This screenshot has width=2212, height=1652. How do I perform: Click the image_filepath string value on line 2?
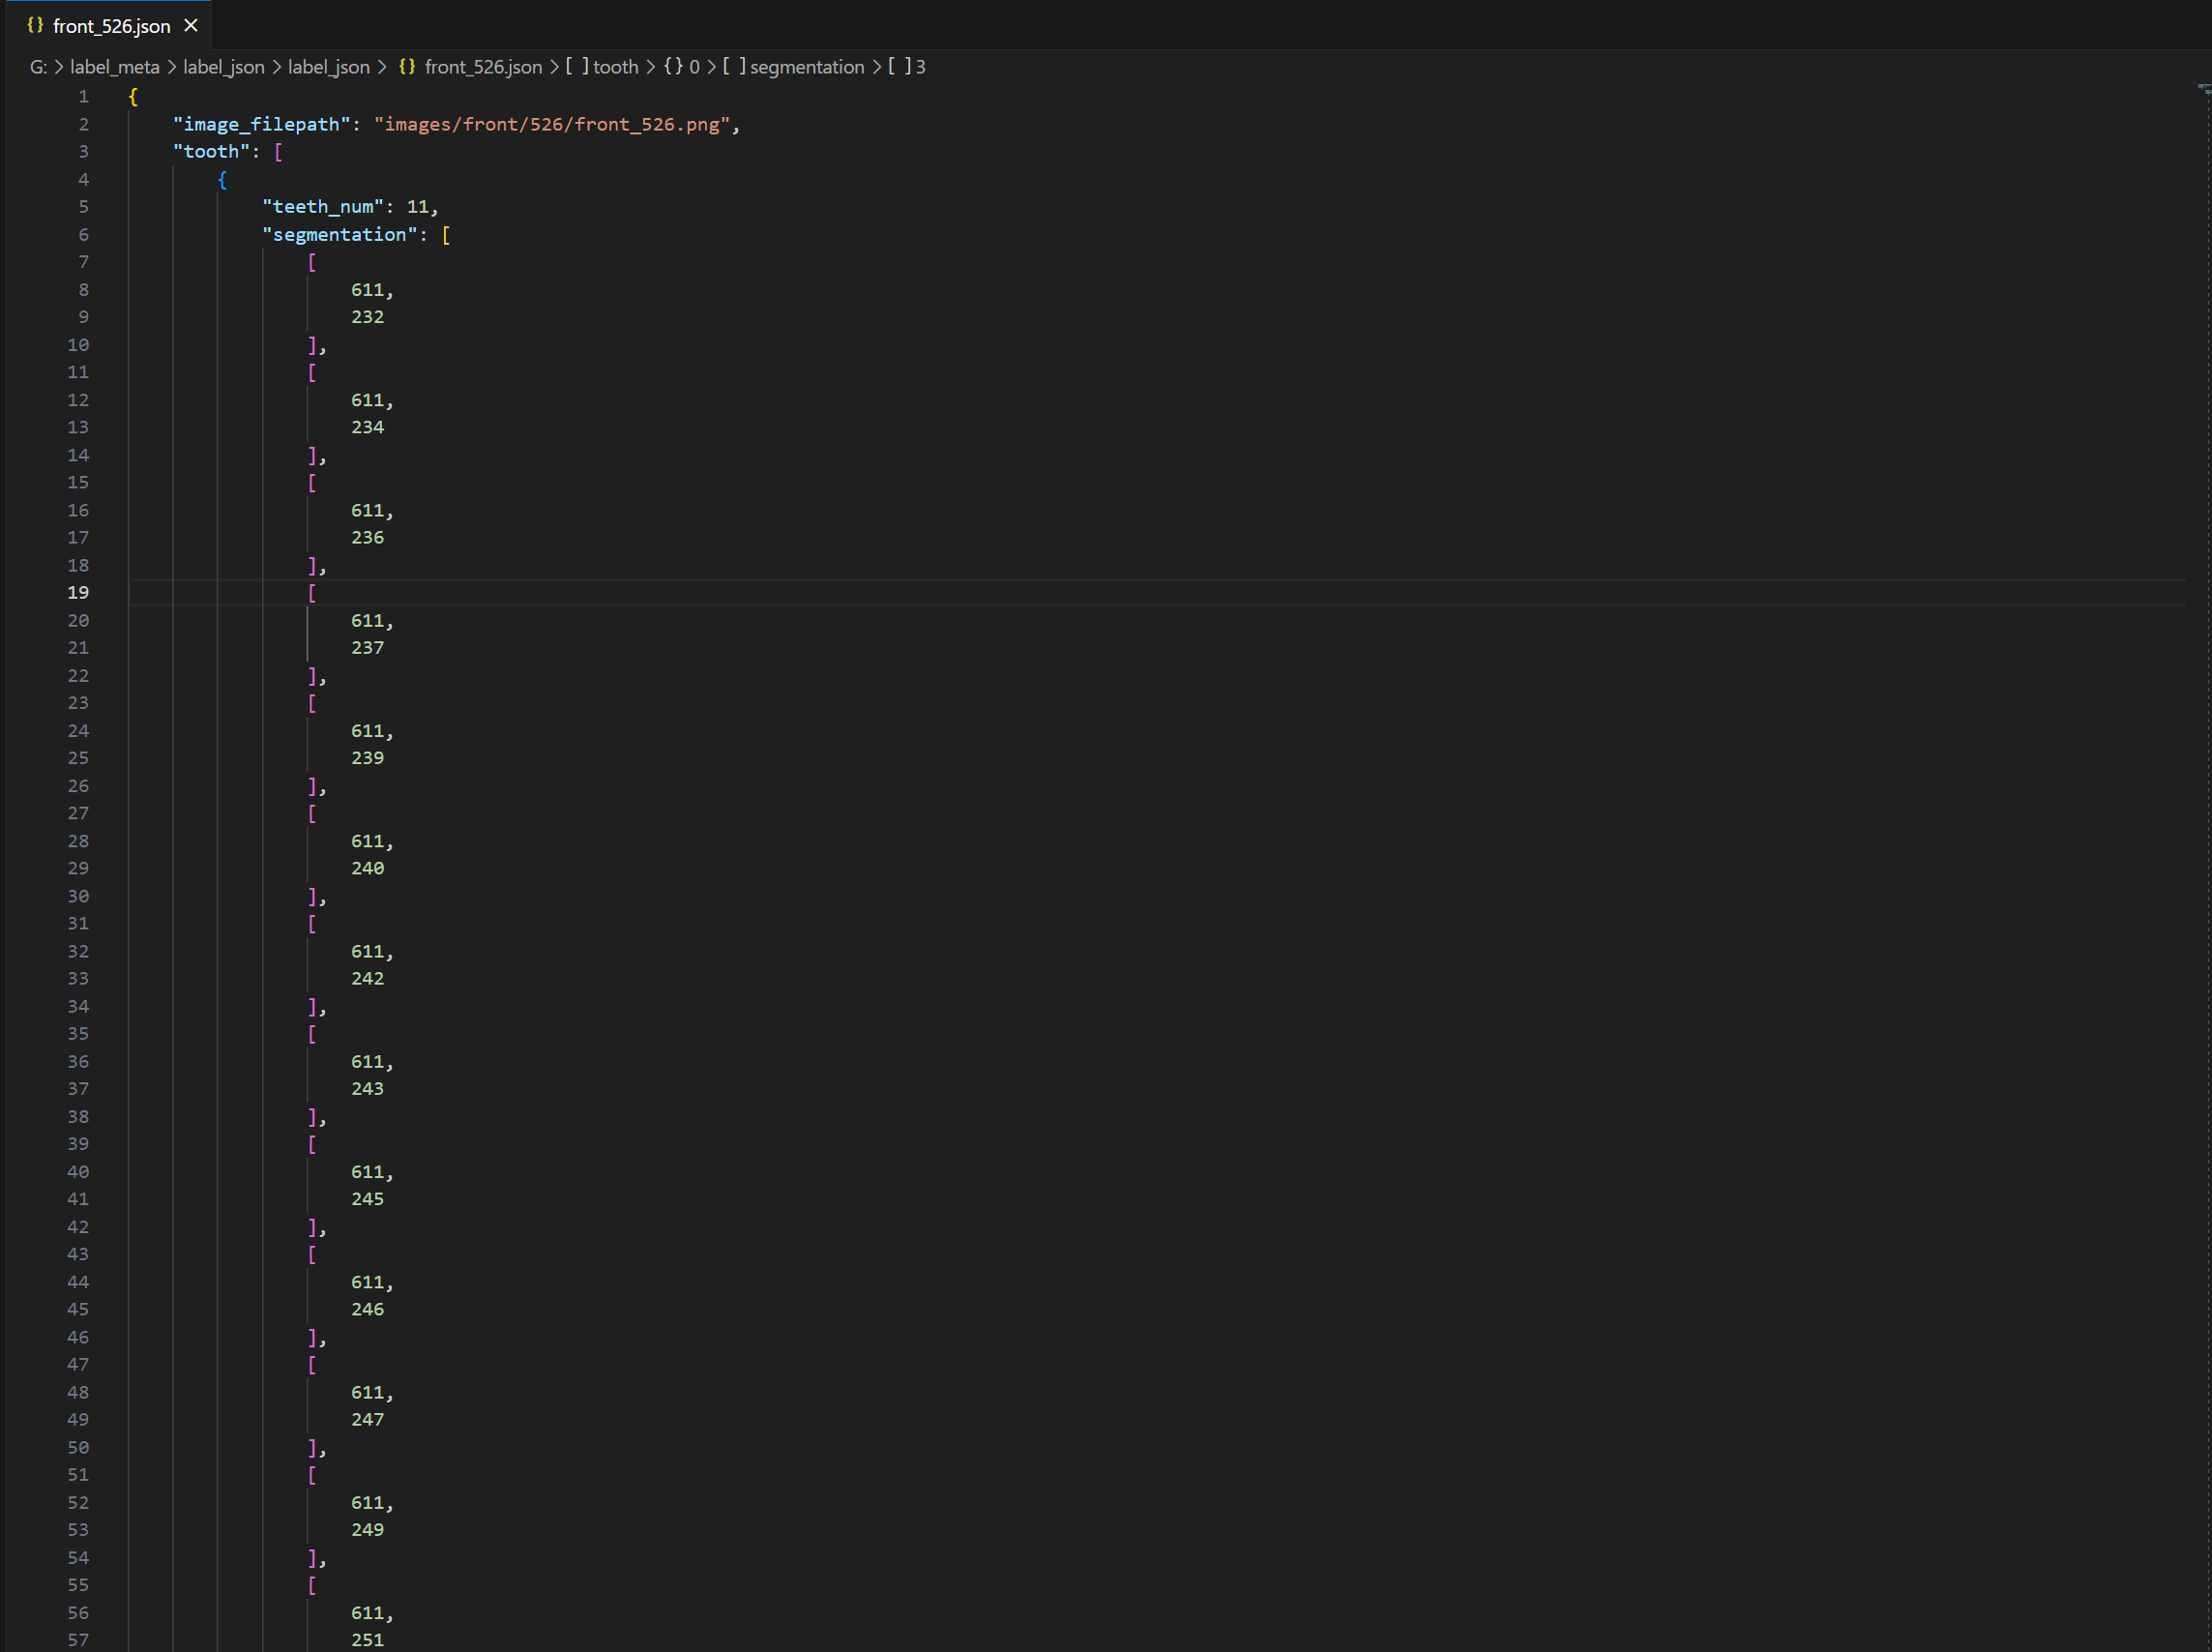(x=555, y=124)
